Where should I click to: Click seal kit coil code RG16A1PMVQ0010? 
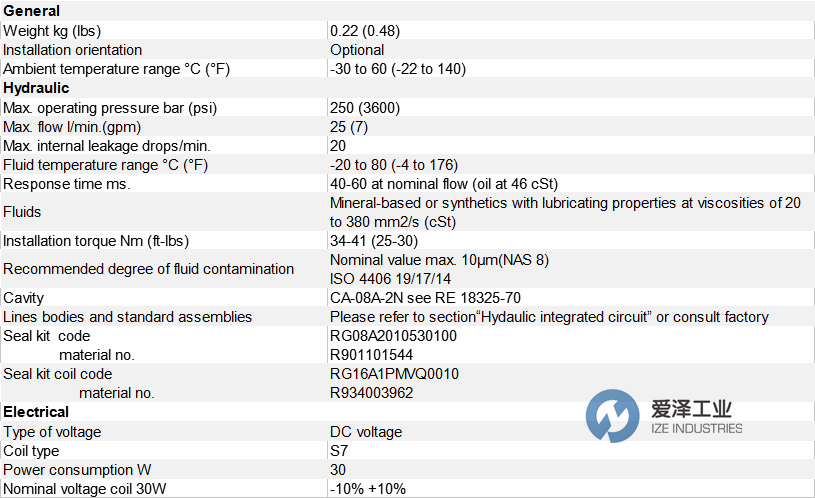[x=395, y=374]
